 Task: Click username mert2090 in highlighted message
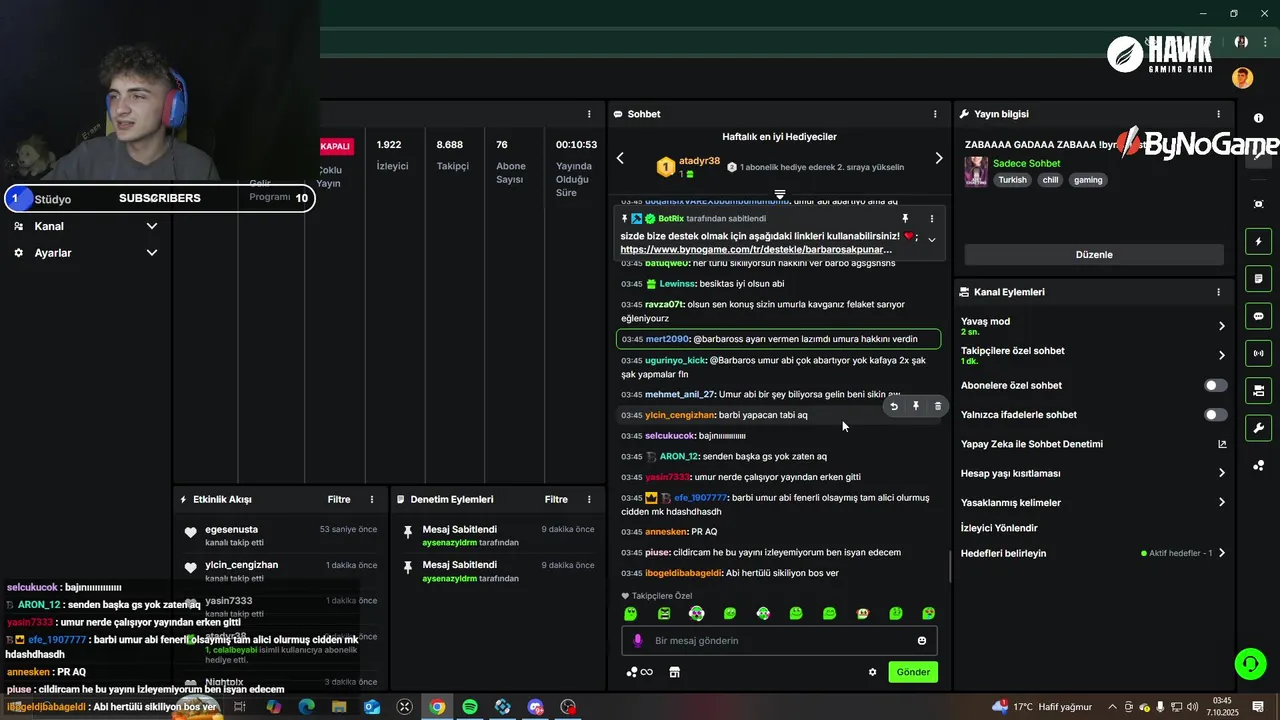click(668, 339)
